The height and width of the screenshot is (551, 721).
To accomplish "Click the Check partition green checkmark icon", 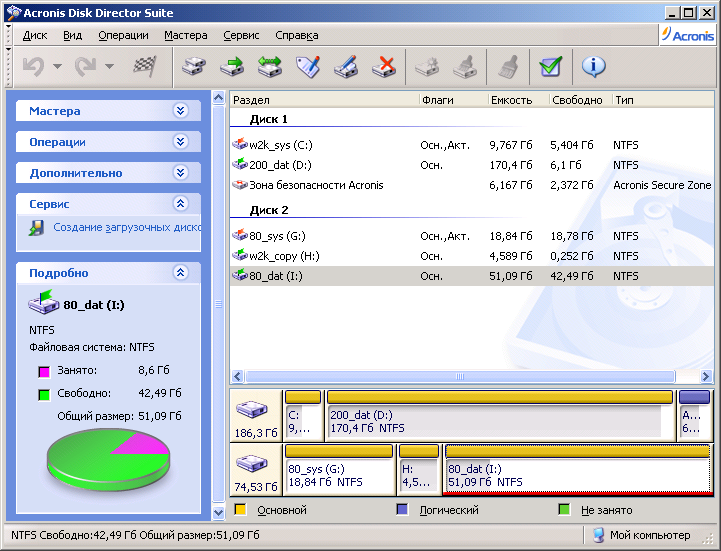I will tap(551, 67).
